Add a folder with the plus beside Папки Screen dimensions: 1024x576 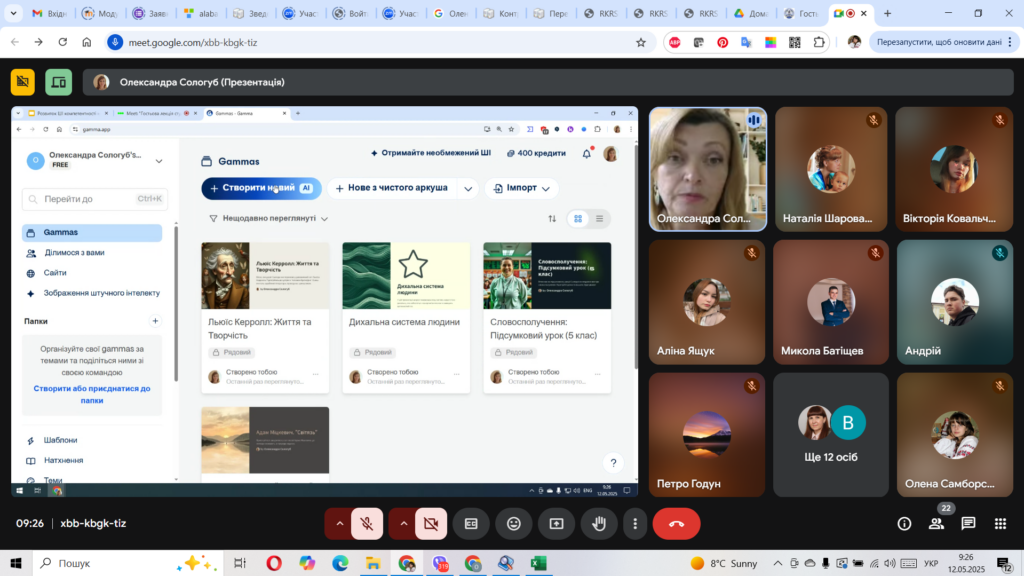[155, 321]
